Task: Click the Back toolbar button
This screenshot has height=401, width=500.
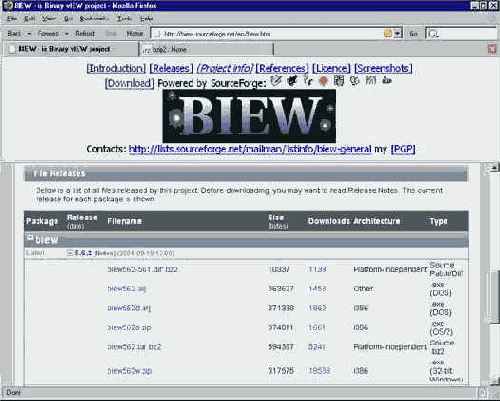Action: coord(14,34)
